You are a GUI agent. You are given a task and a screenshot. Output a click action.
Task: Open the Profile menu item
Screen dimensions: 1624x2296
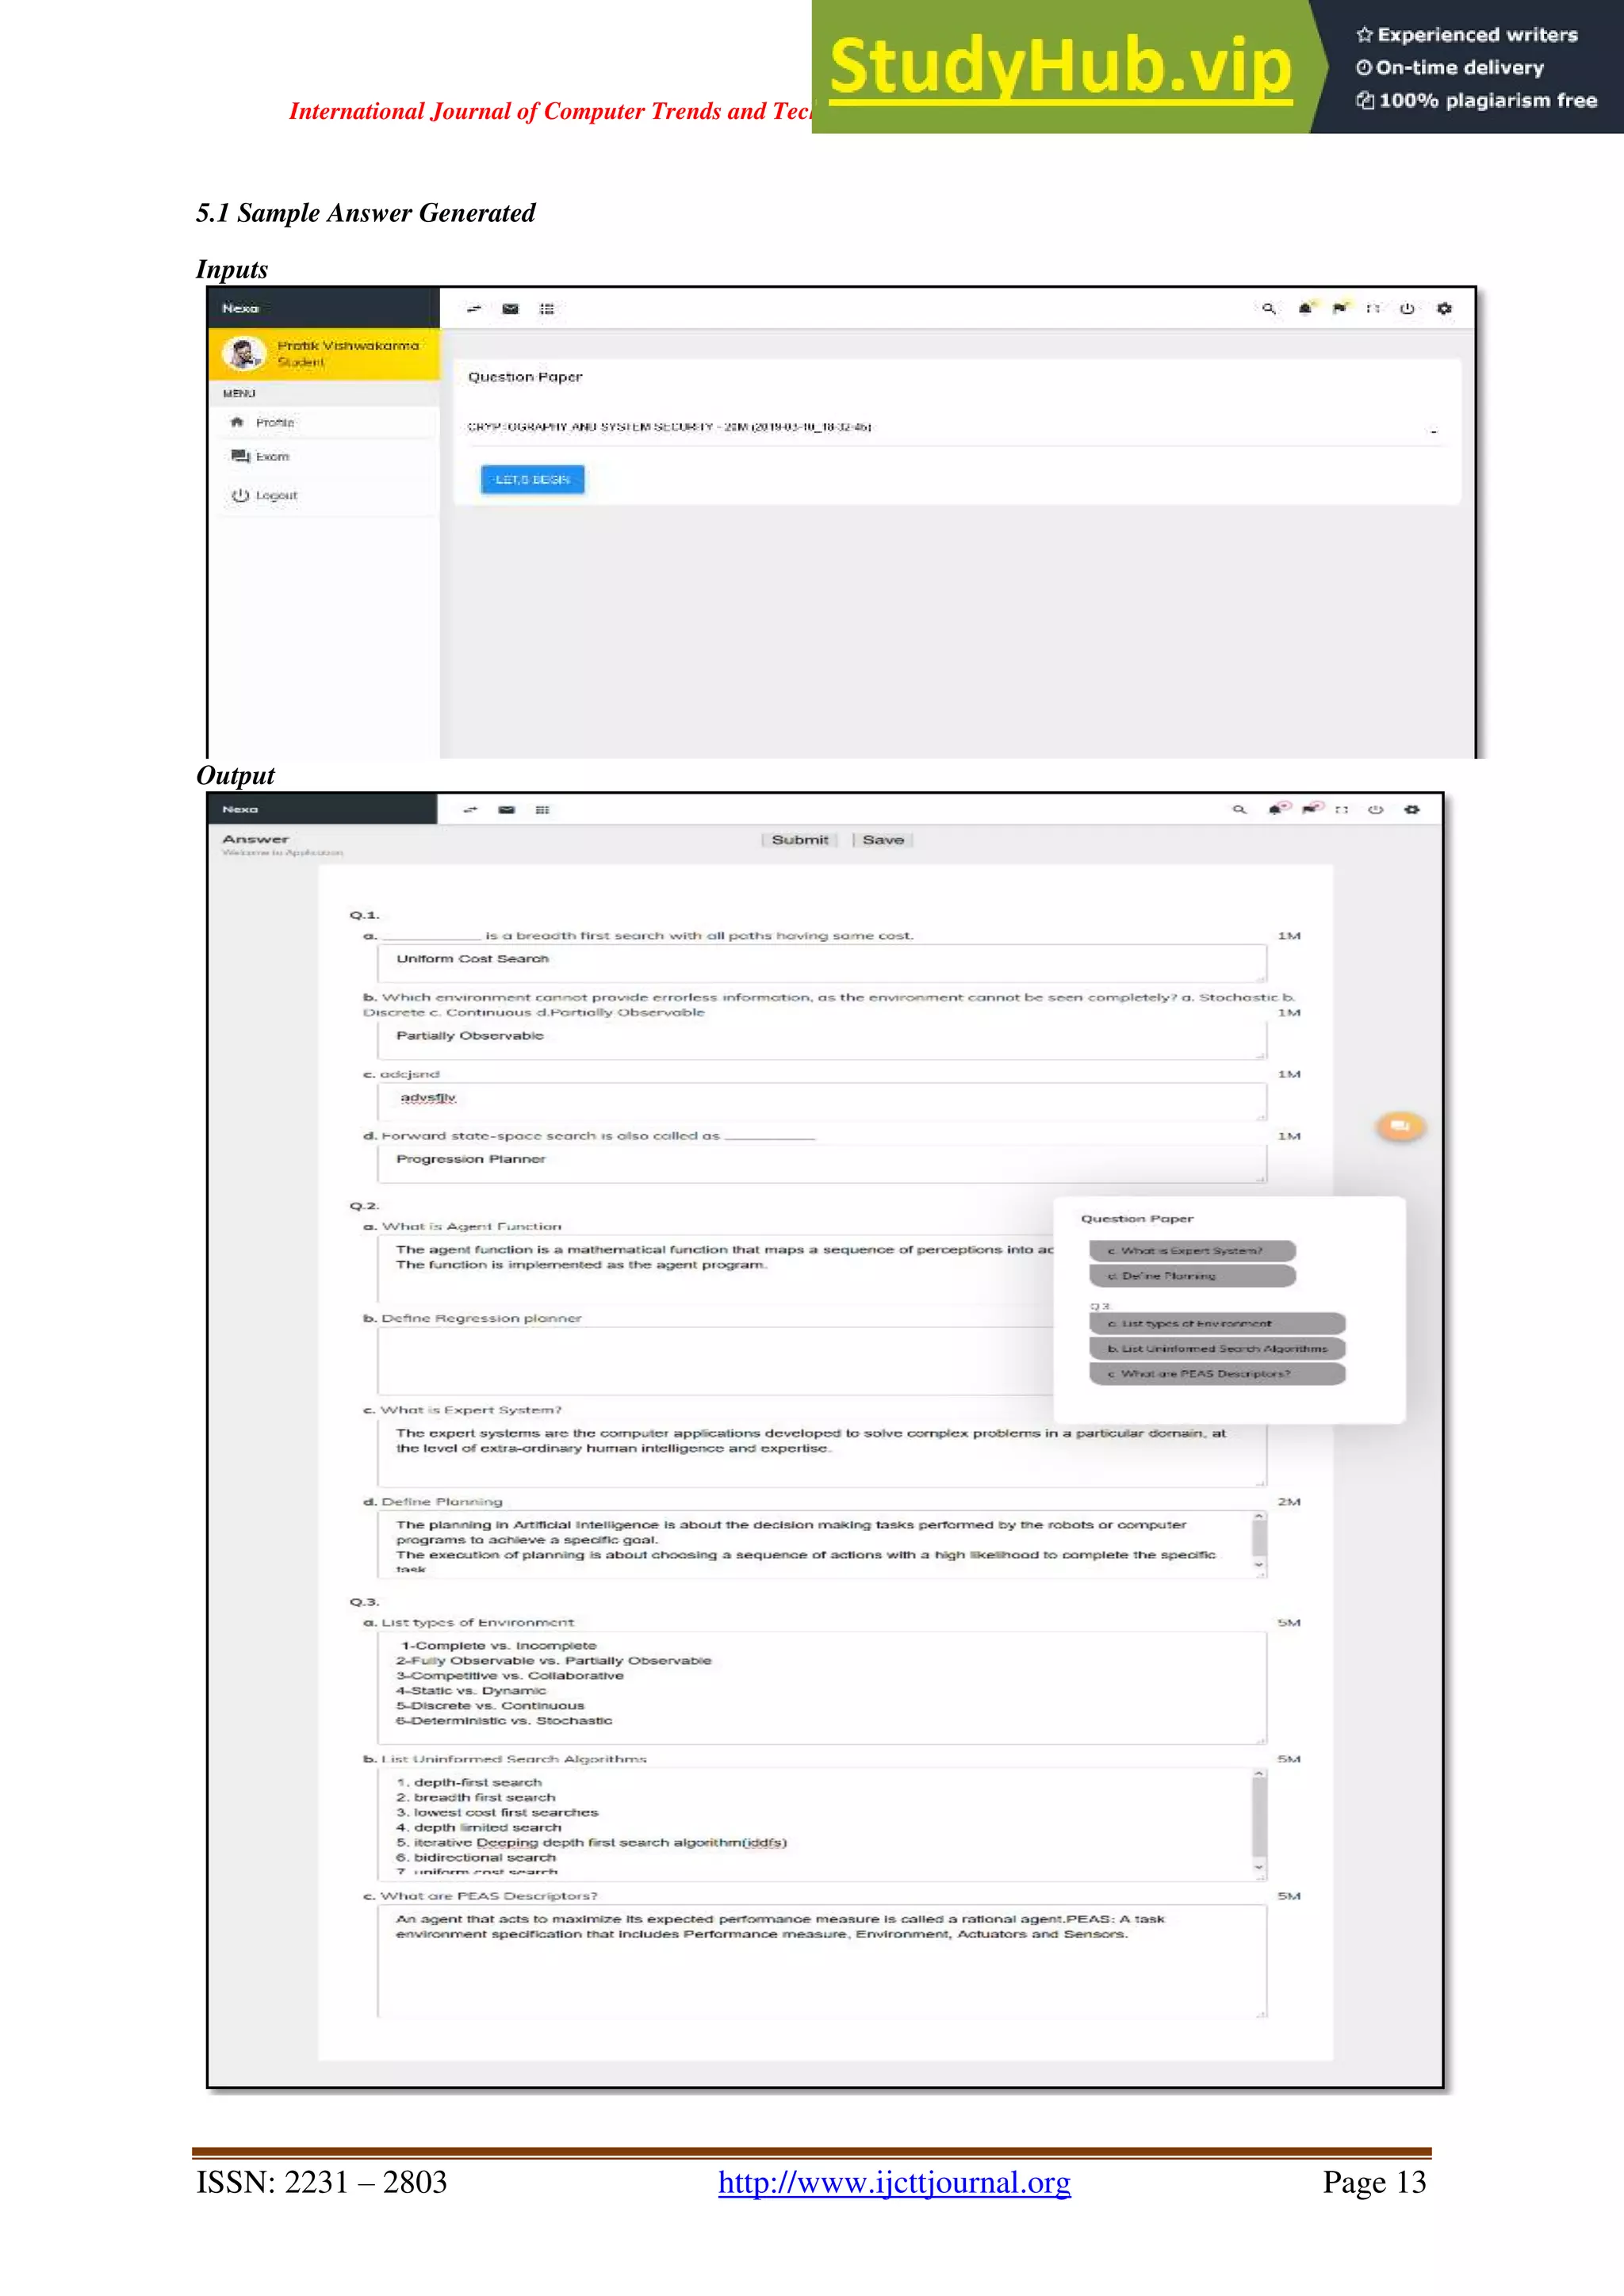274,423
